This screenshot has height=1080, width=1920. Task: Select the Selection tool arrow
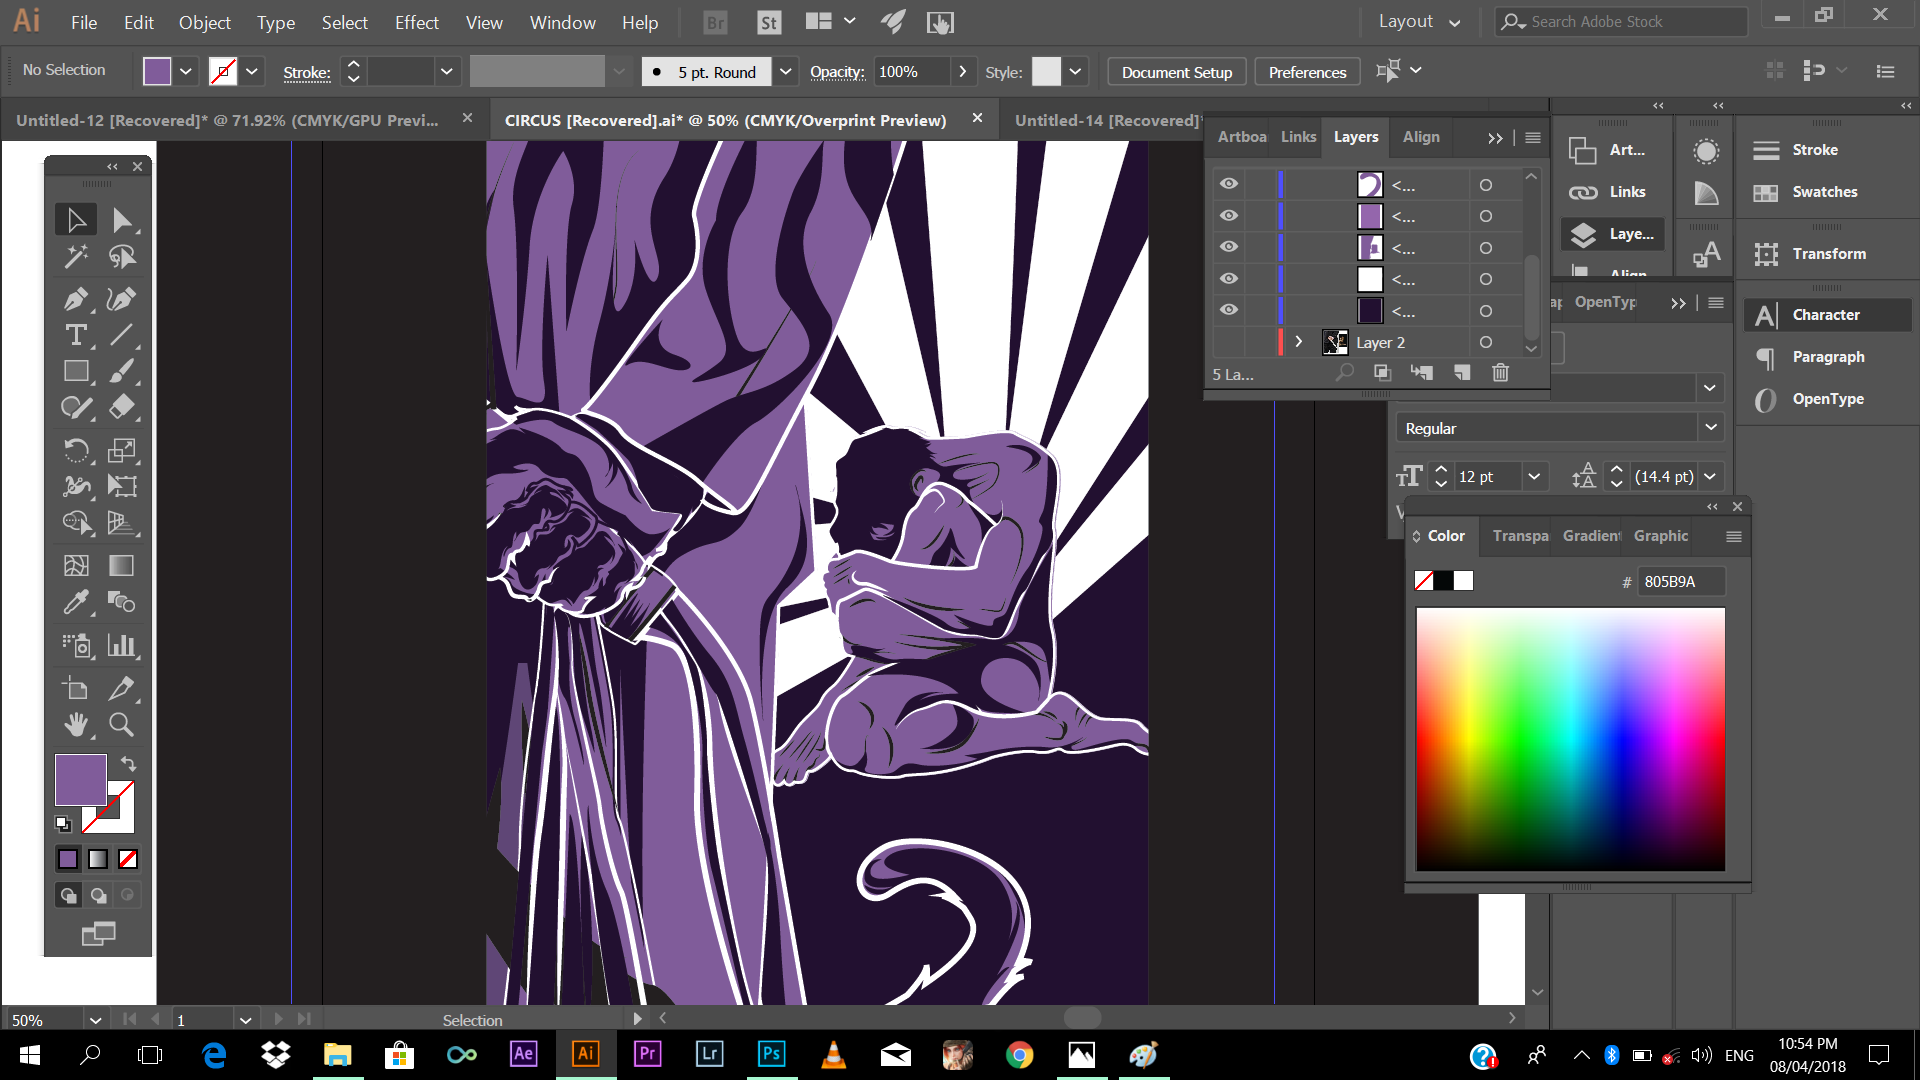click(x=76, y=220)
